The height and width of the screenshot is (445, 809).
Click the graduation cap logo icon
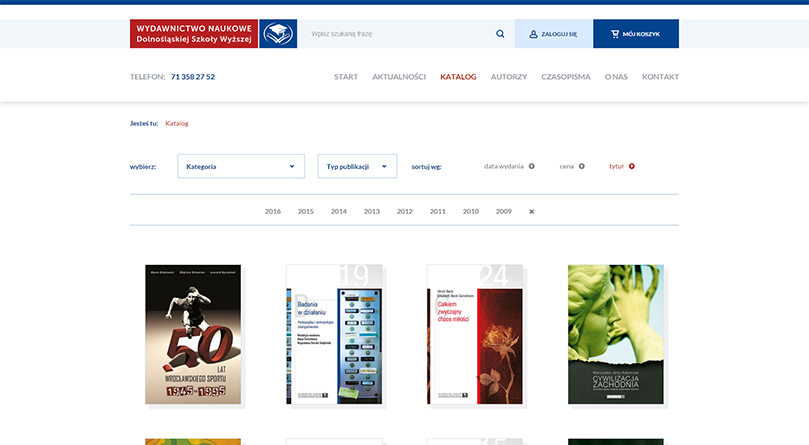point(278,34)
